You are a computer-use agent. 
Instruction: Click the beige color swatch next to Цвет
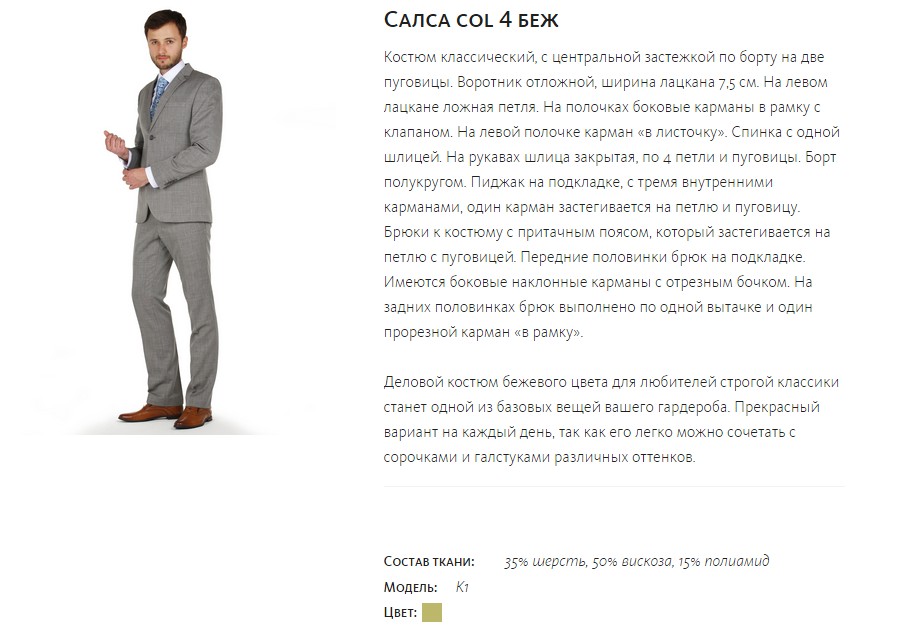point(432,613)
